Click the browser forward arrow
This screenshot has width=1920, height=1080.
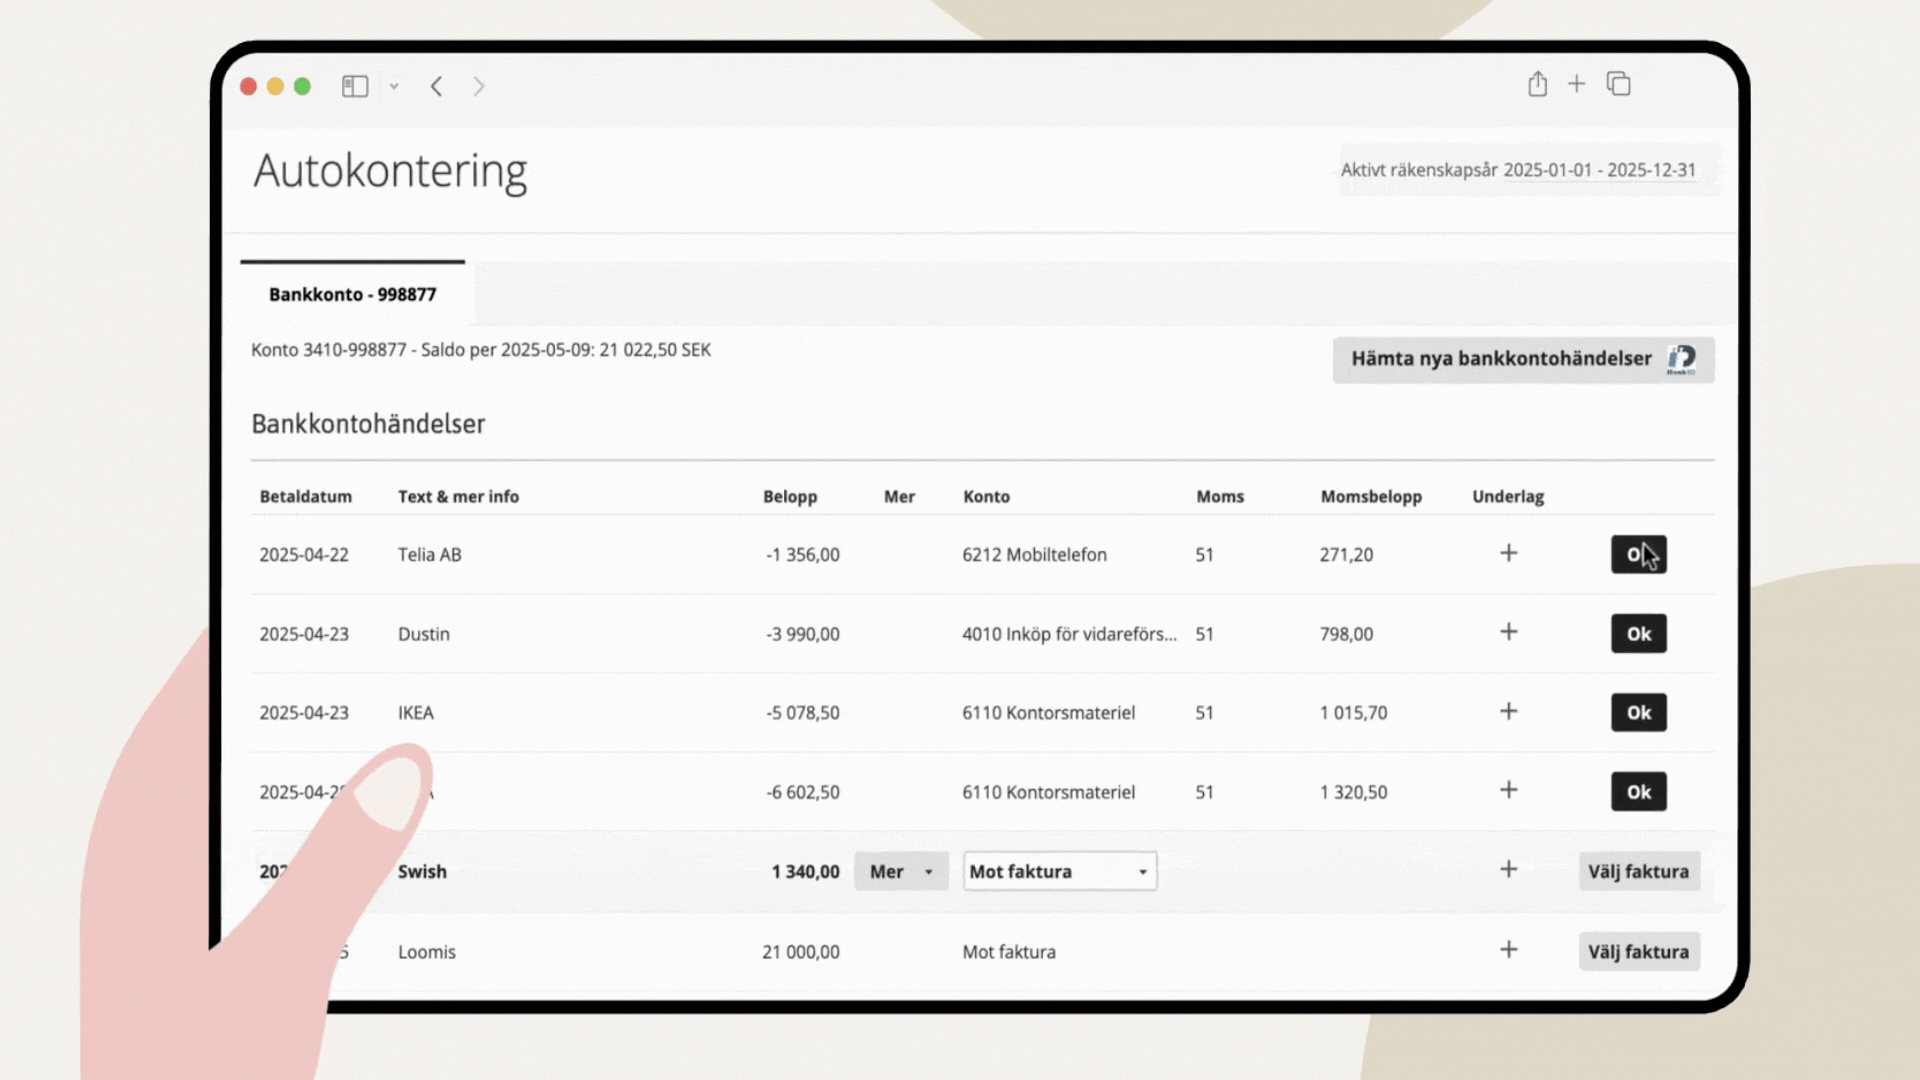tap(479, 86)
